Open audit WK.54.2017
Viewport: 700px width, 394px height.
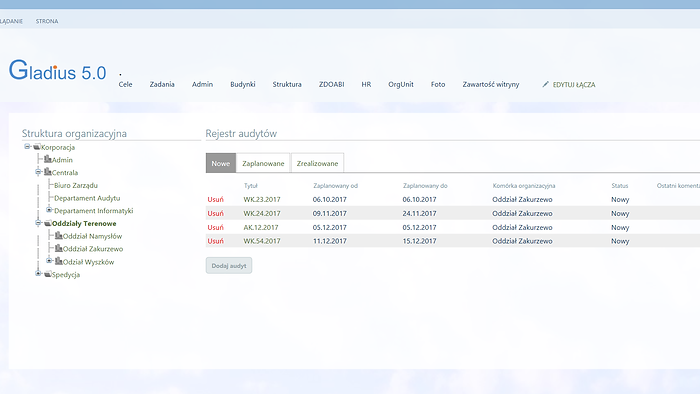[x=262, y=241]
